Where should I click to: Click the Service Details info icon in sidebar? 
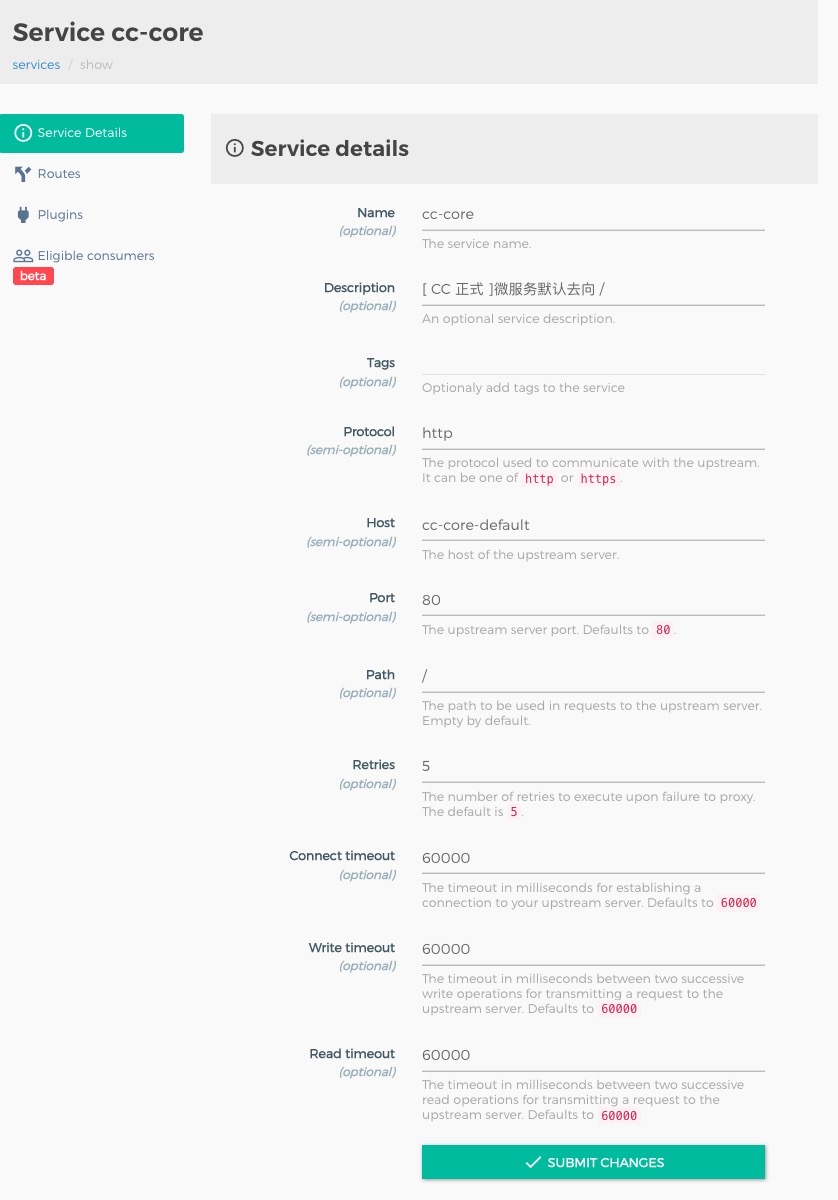click(x=23, y=133)
